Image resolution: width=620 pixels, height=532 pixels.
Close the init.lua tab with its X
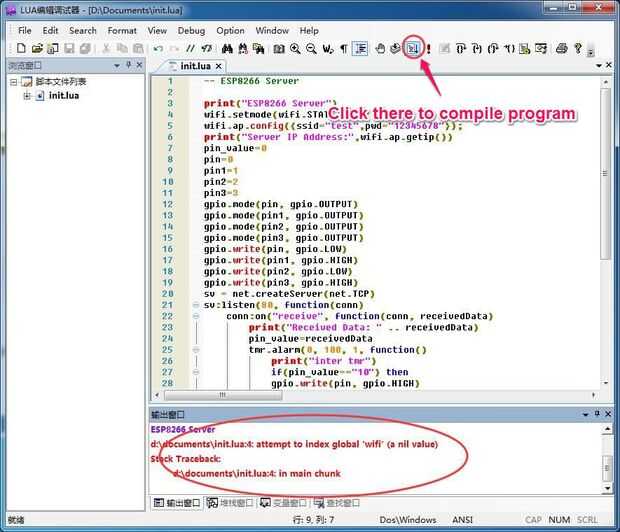point(219,66)
